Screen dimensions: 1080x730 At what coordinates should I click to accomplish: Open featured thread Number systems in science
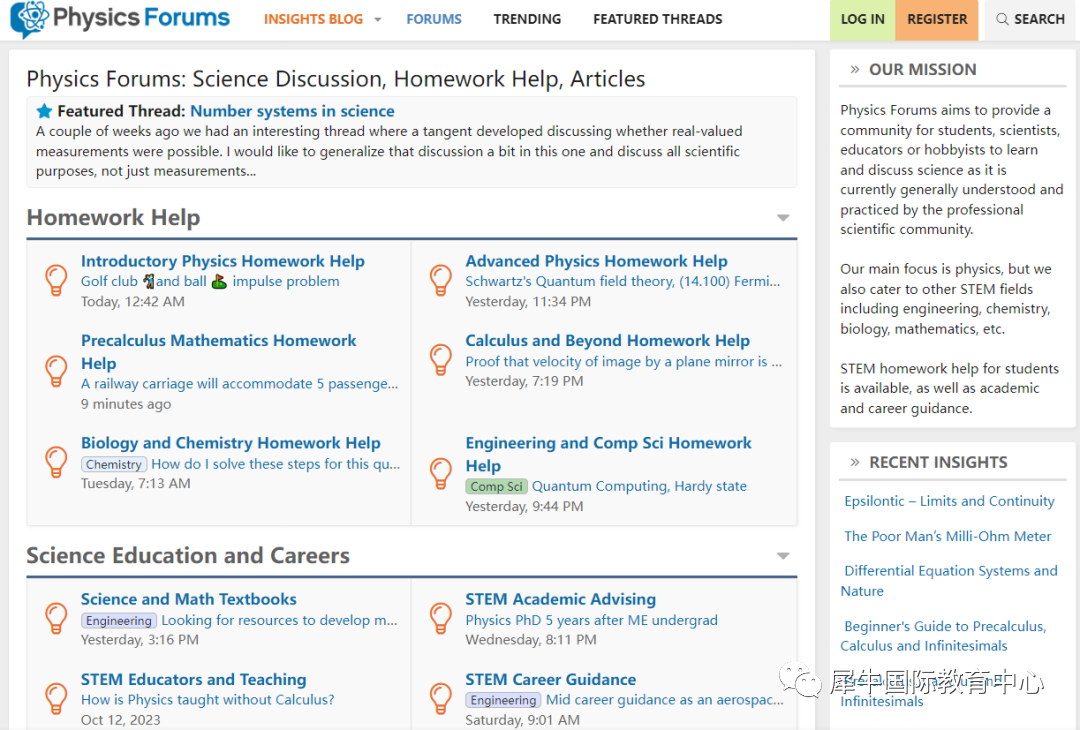pos(292,111)
